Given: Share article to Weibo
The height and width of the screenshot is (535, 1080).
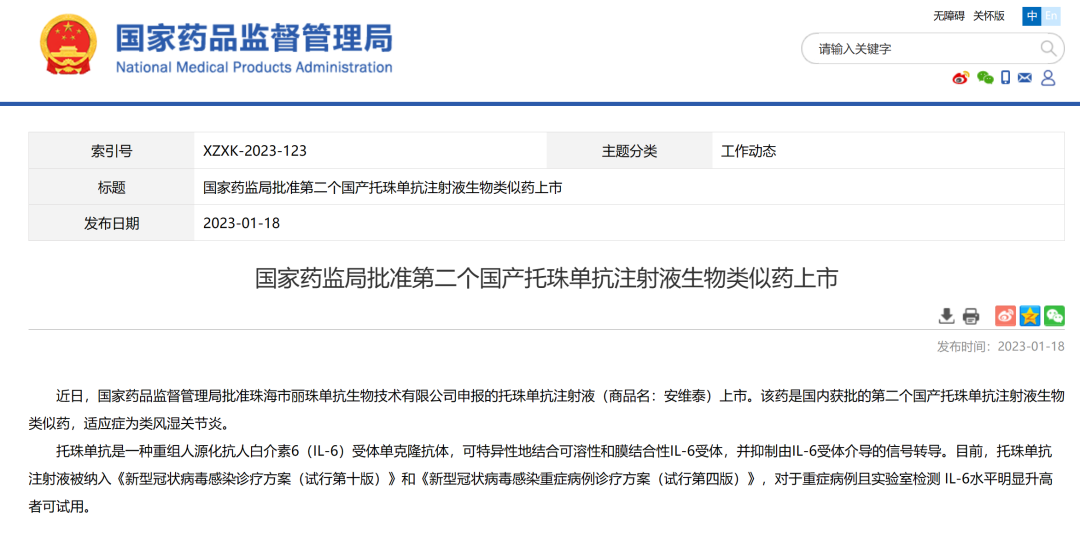Looking at the screenshot, I should coord(1005,316).
